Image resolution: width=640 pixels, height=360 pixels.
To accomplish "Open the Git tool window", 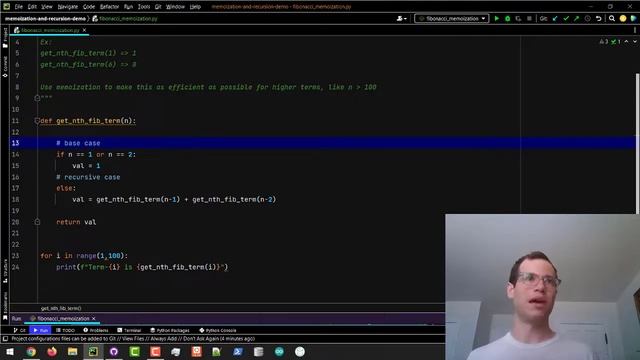I will click(x=20, y=330).
